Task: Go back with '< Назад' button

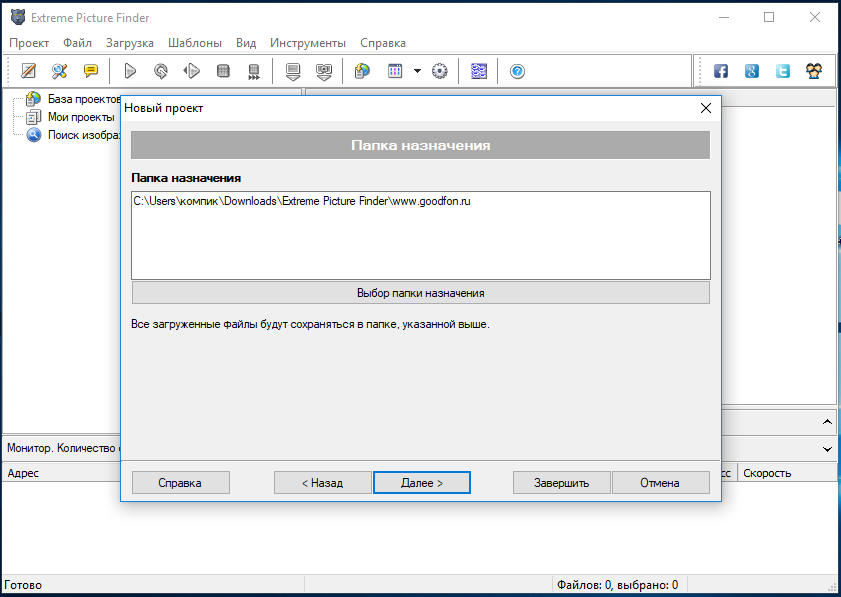Action: point(322,483)
